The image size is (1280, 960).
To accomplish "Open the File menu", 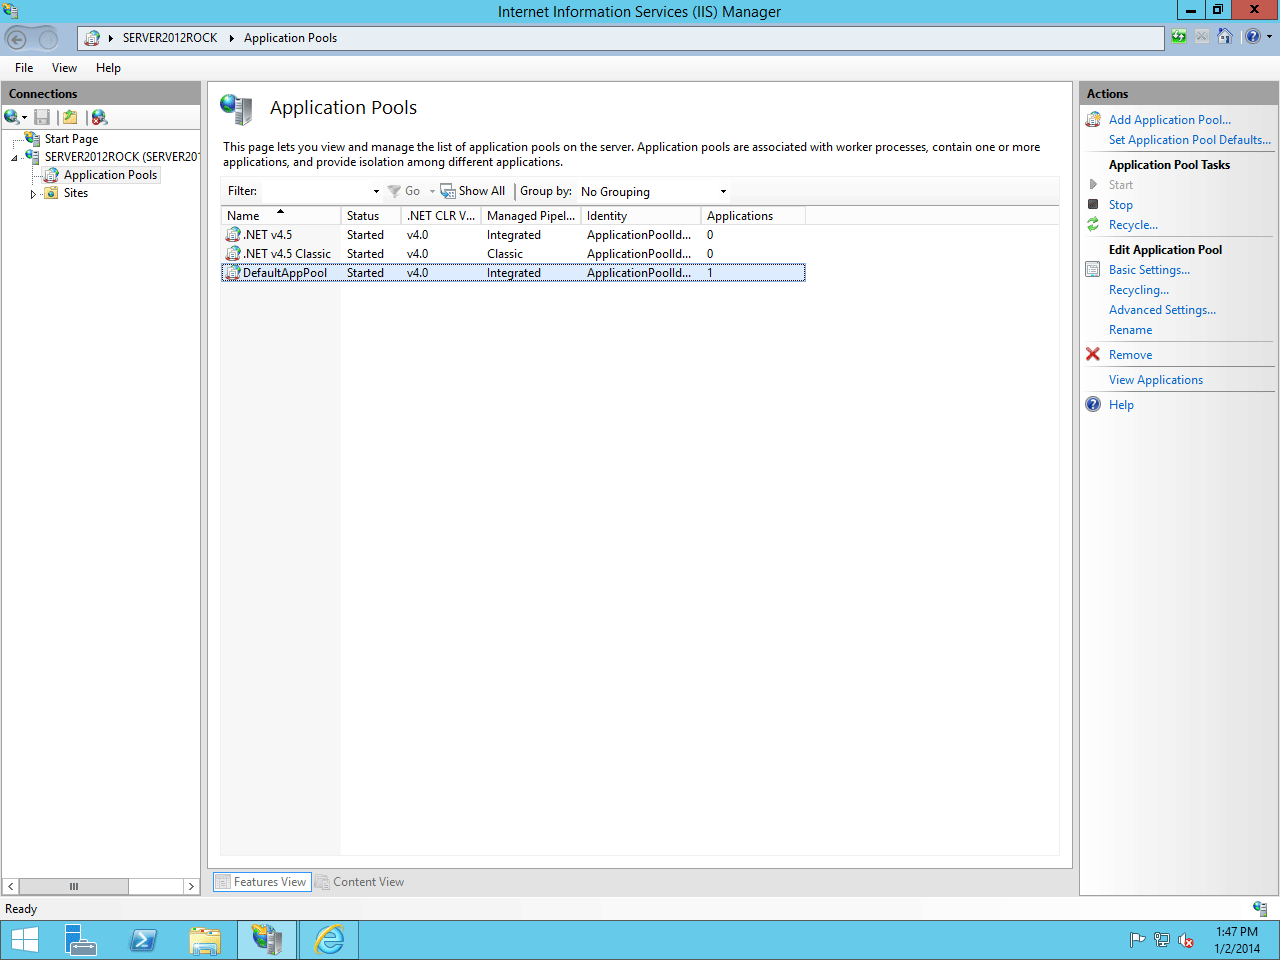I will pos(24,68).
